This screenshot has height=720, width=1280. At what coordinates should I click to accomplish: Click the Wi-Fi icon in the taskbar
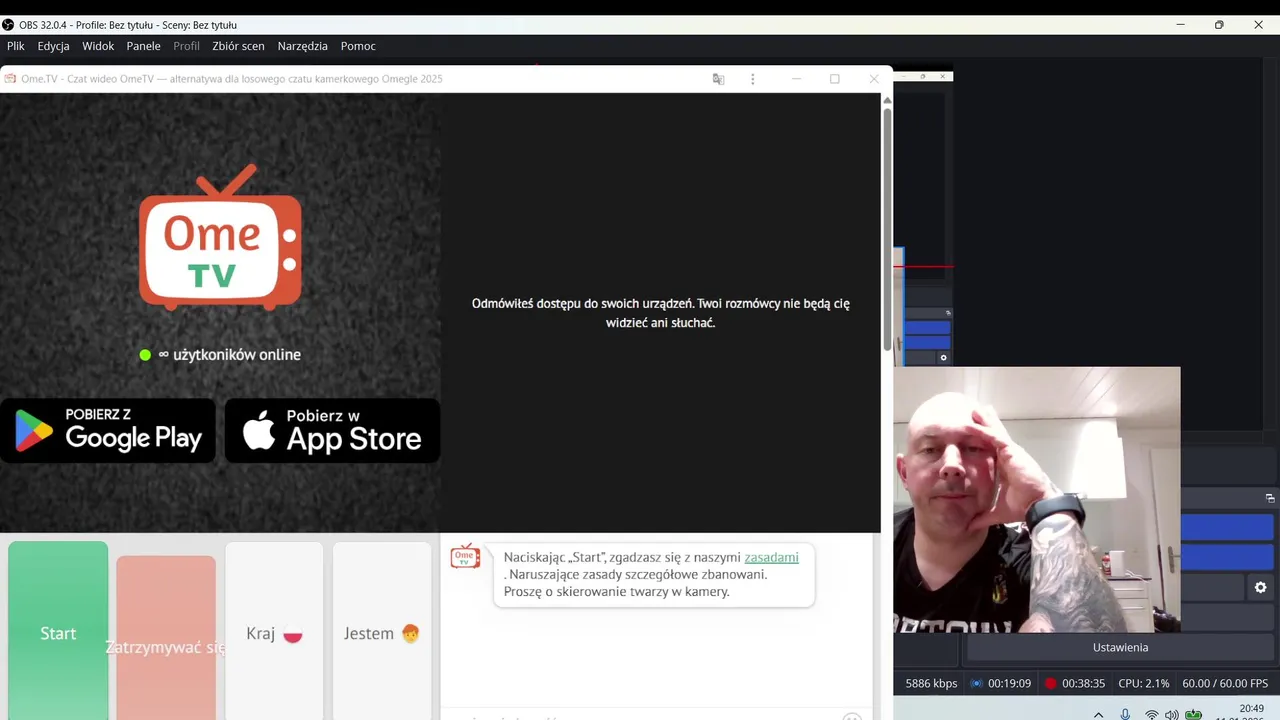1151,714
